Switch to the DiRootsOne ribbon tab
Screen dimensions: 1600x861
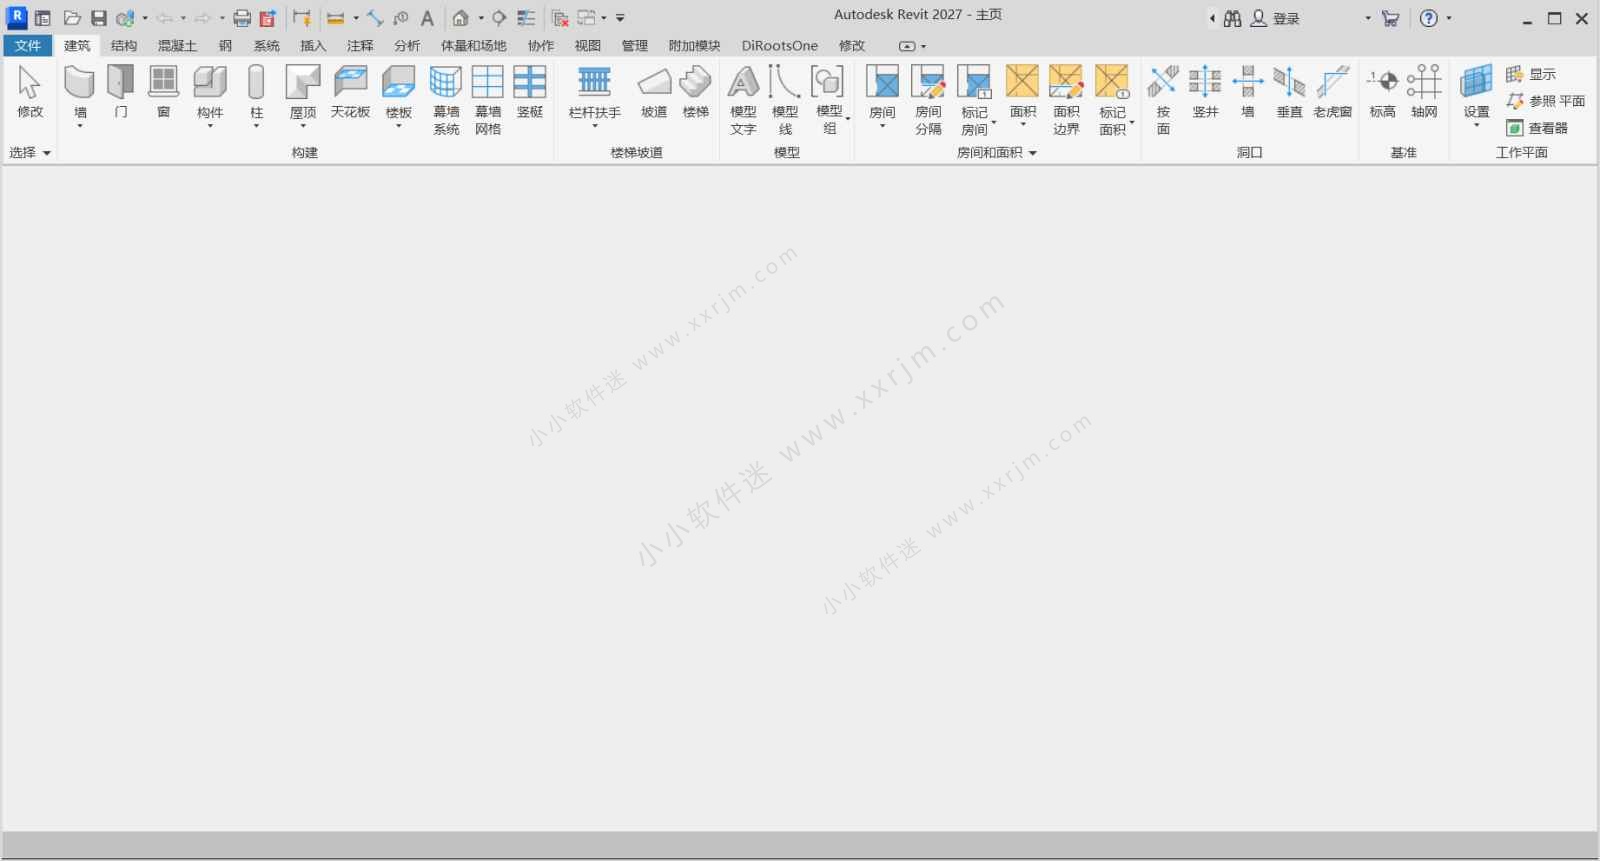(780, 45)
